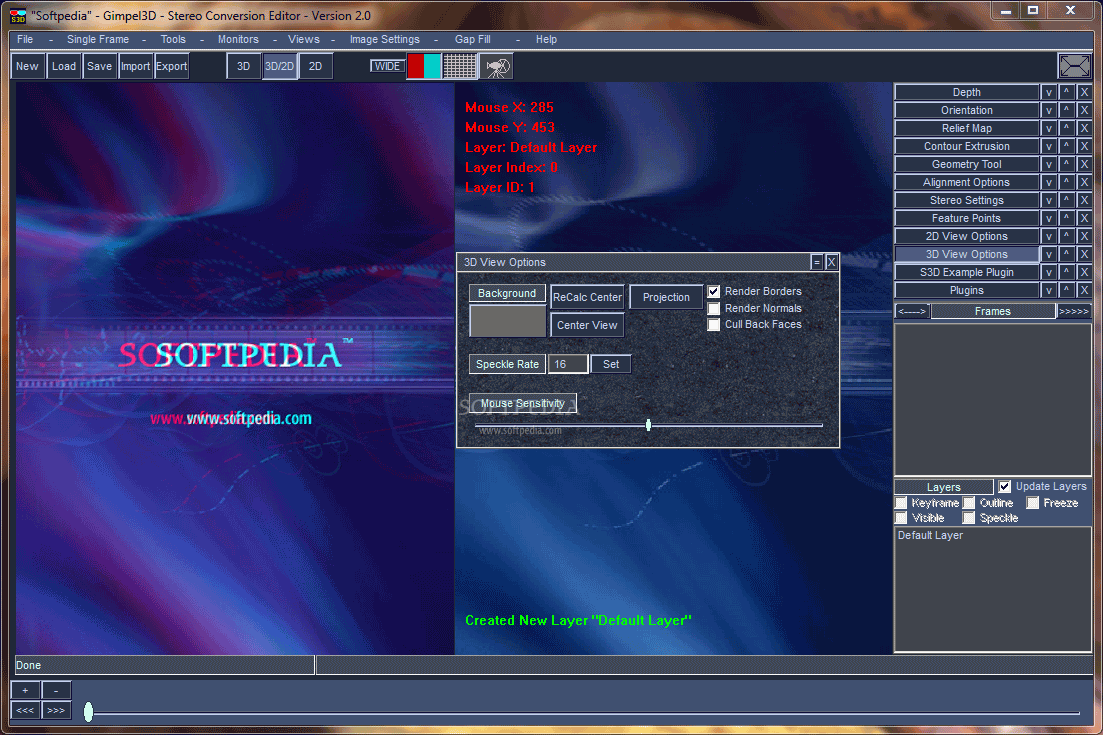
Task: Close the Geometry Tool panel entry
Action: coord(1084,164)
